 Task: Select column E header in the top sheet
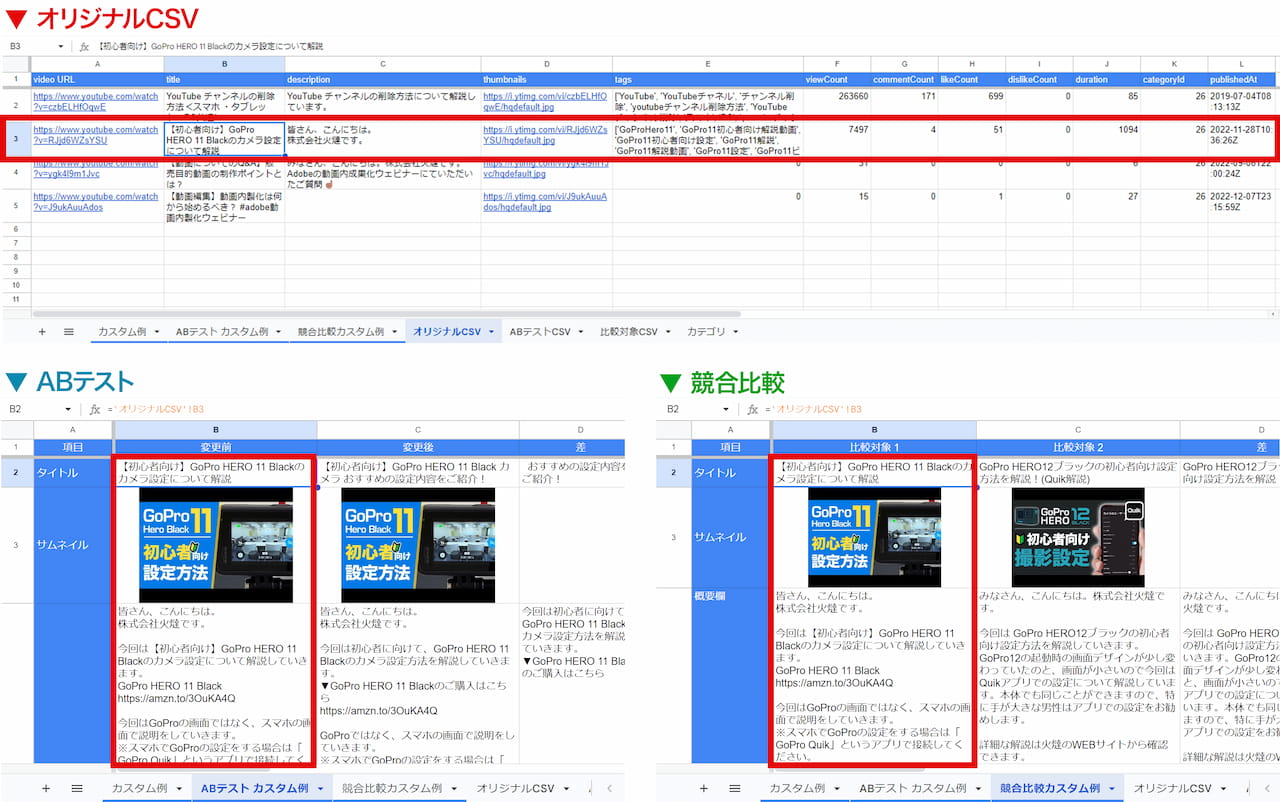pyautogui.click(x=708, y=64)
